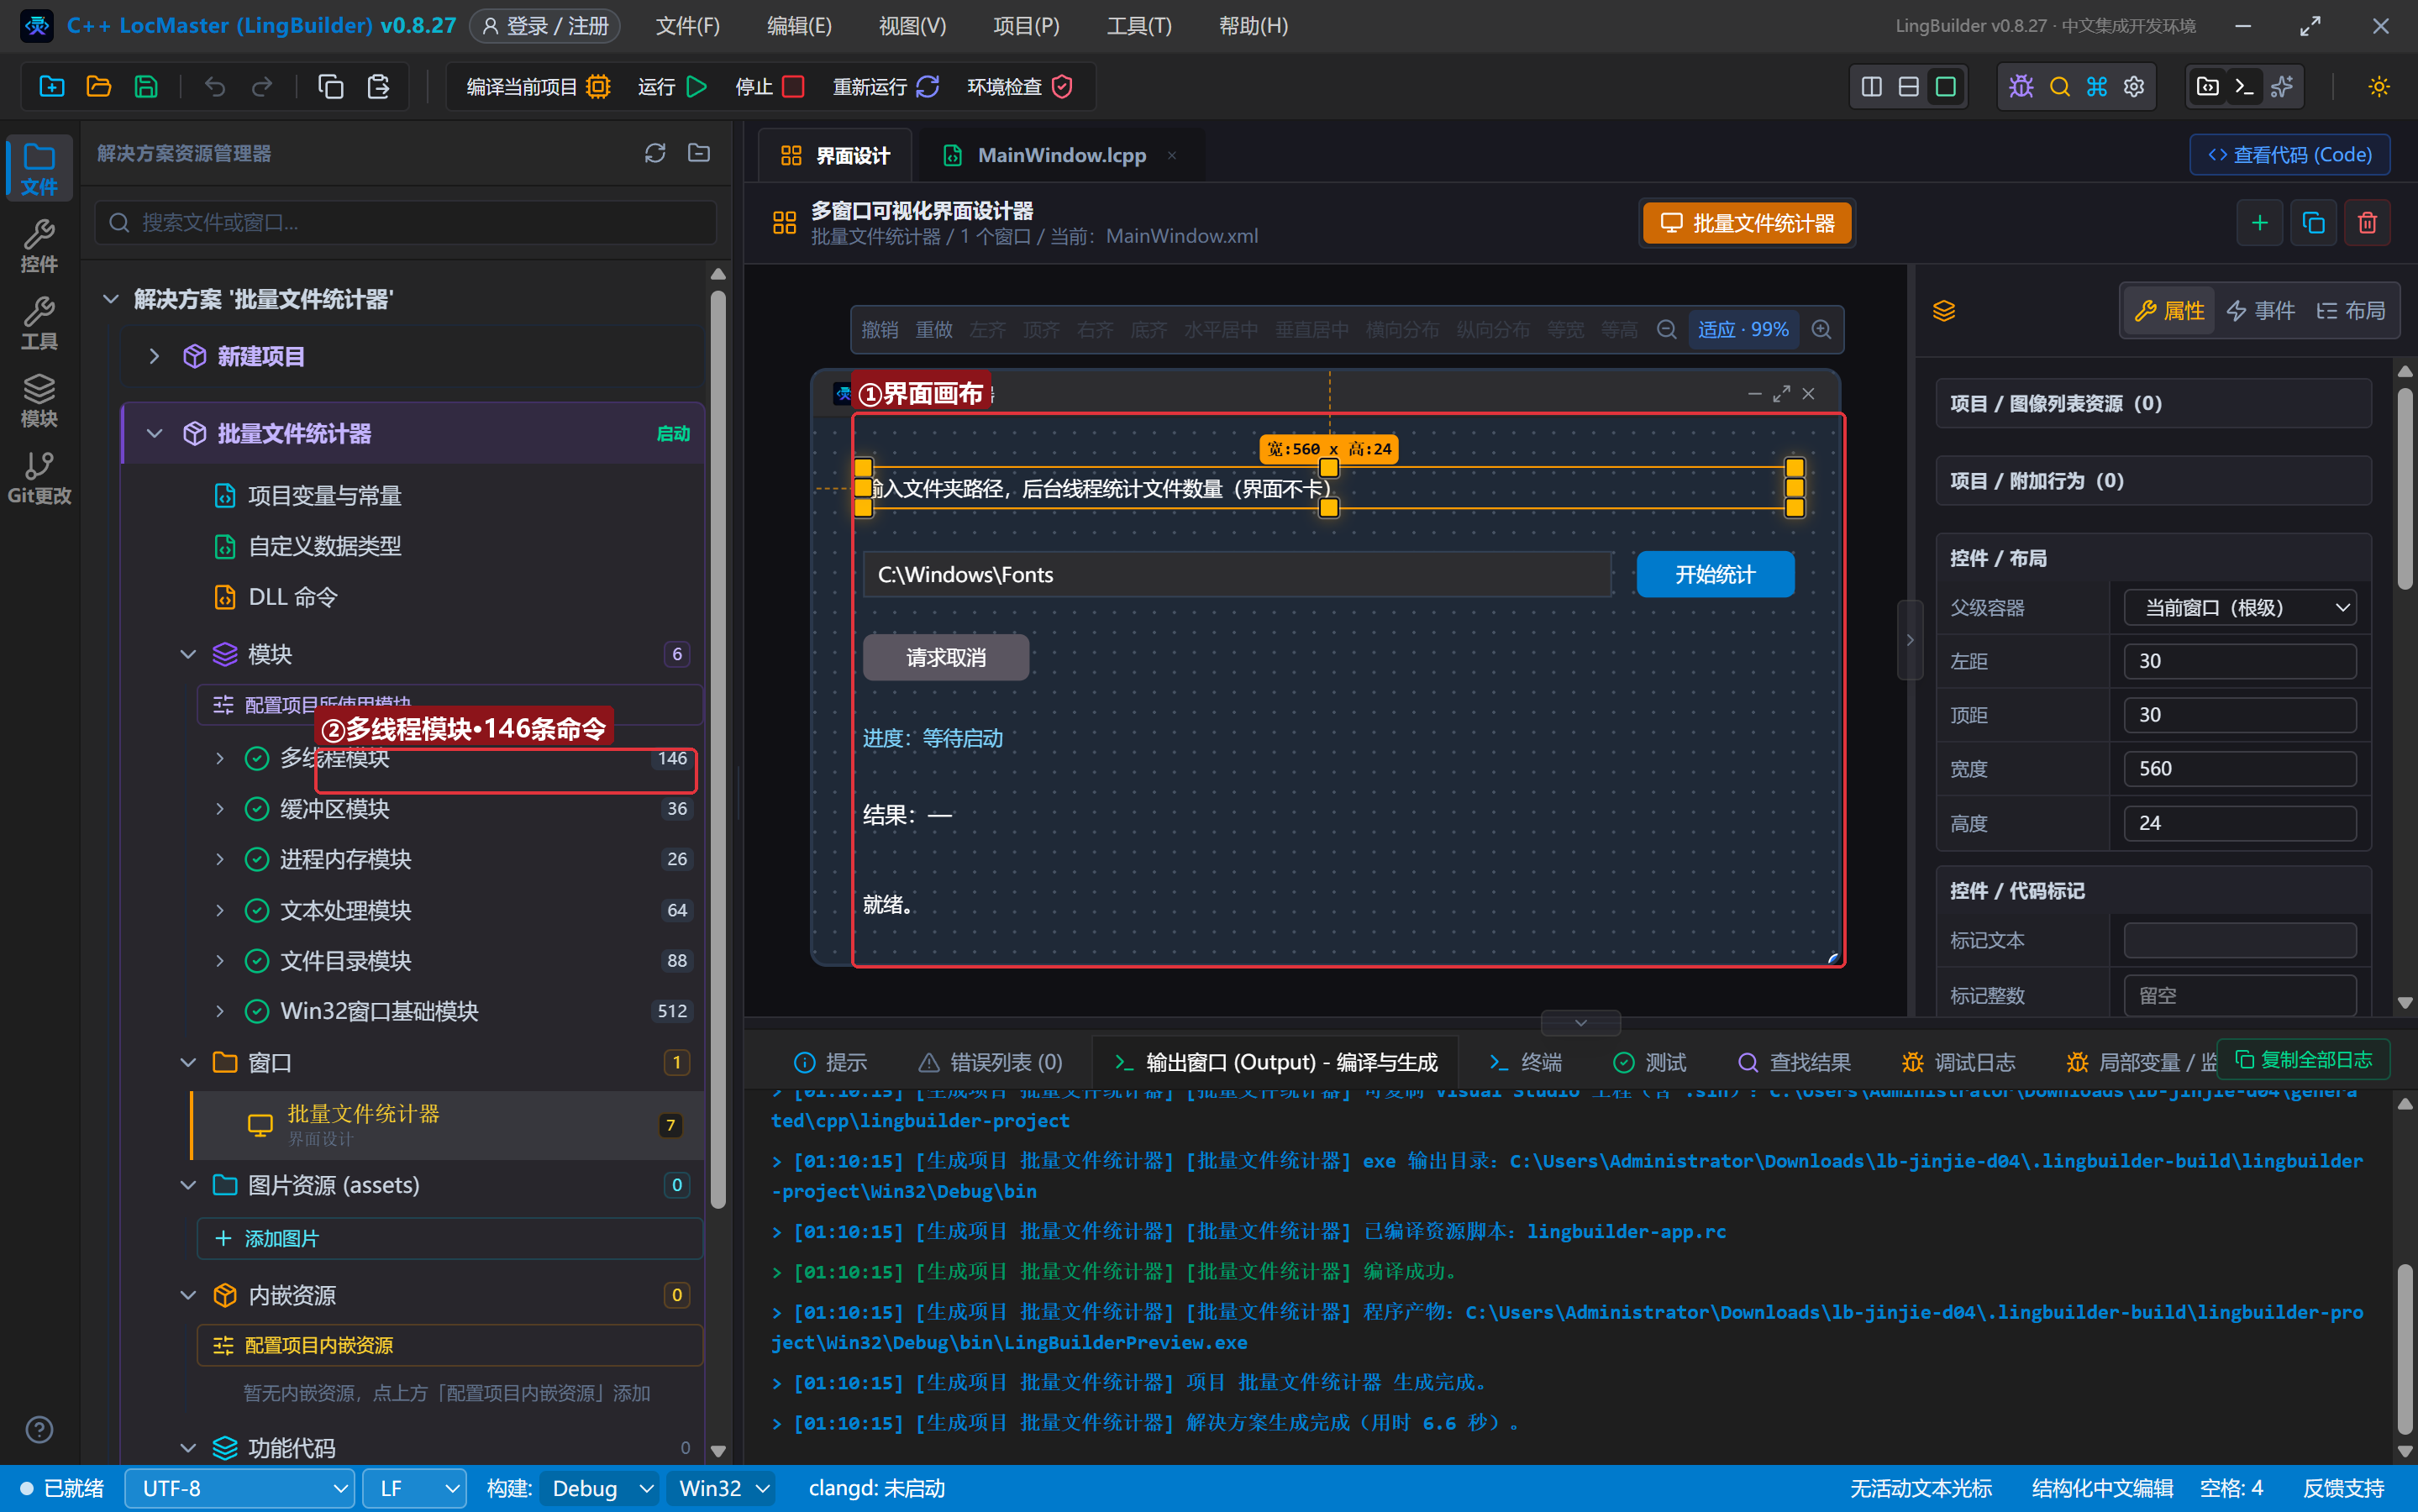Open 控件 sidebar panel
Image resolution: width=2418 pixels, height=1512 pixels.
39,246
